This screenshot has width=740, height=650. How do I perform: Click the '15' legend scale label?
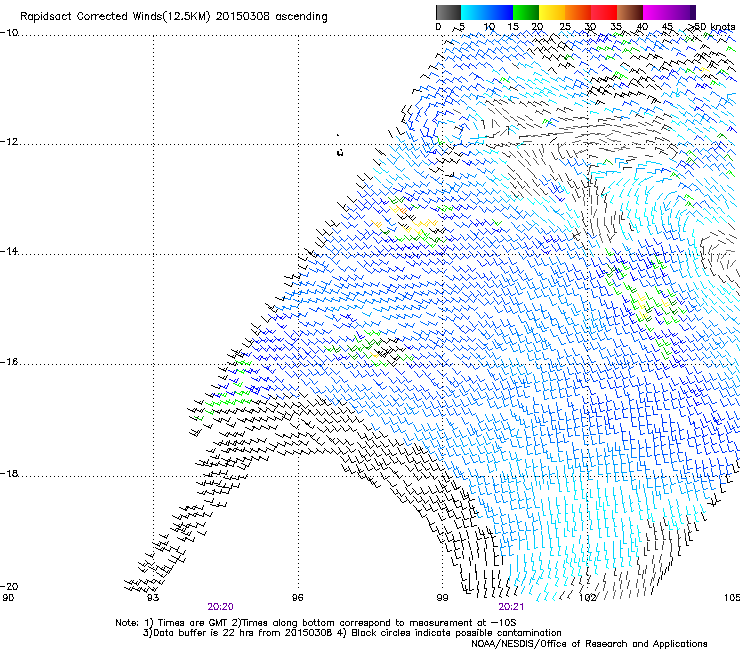point(513,27)
